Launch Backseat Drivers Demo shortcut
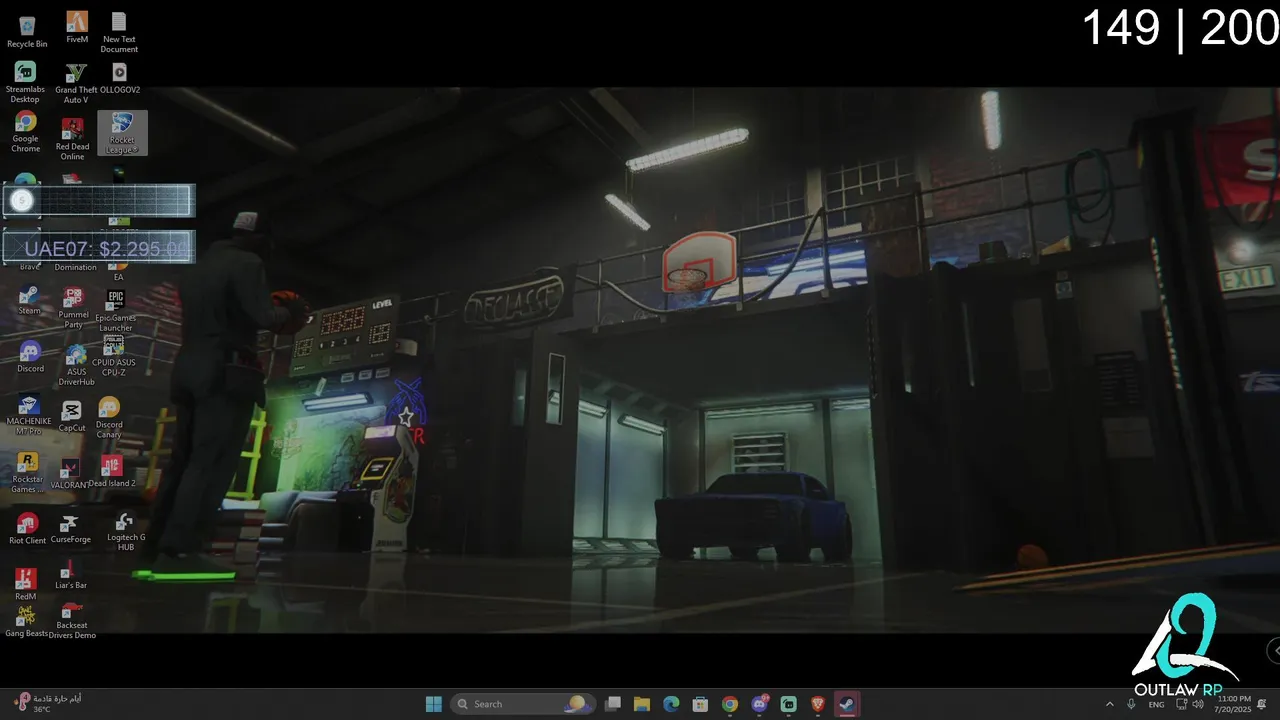 point(72,622)
